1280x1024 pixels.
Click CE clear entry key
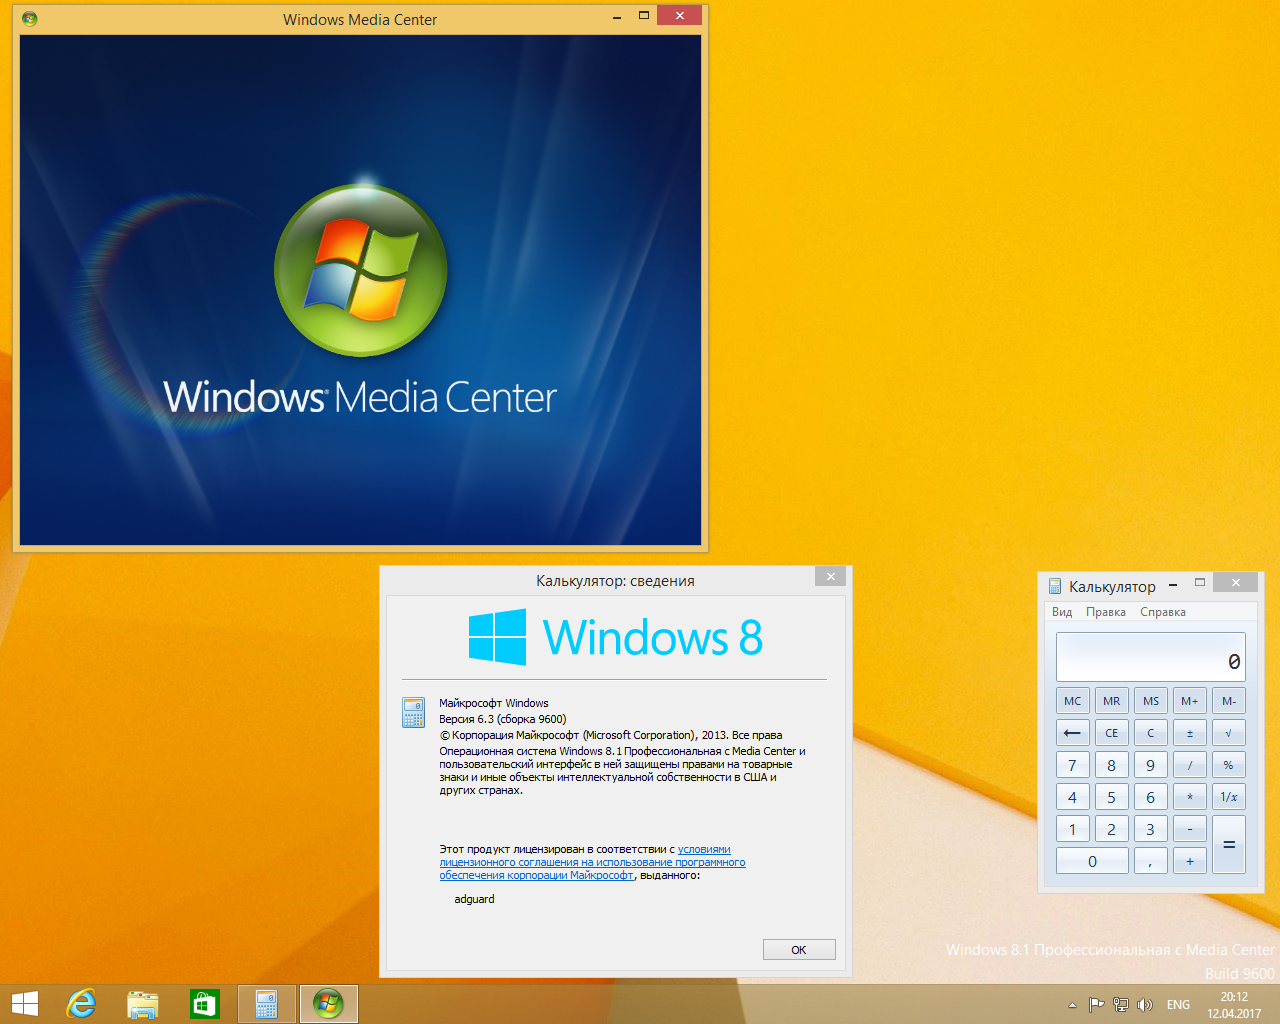point(1112,733)
